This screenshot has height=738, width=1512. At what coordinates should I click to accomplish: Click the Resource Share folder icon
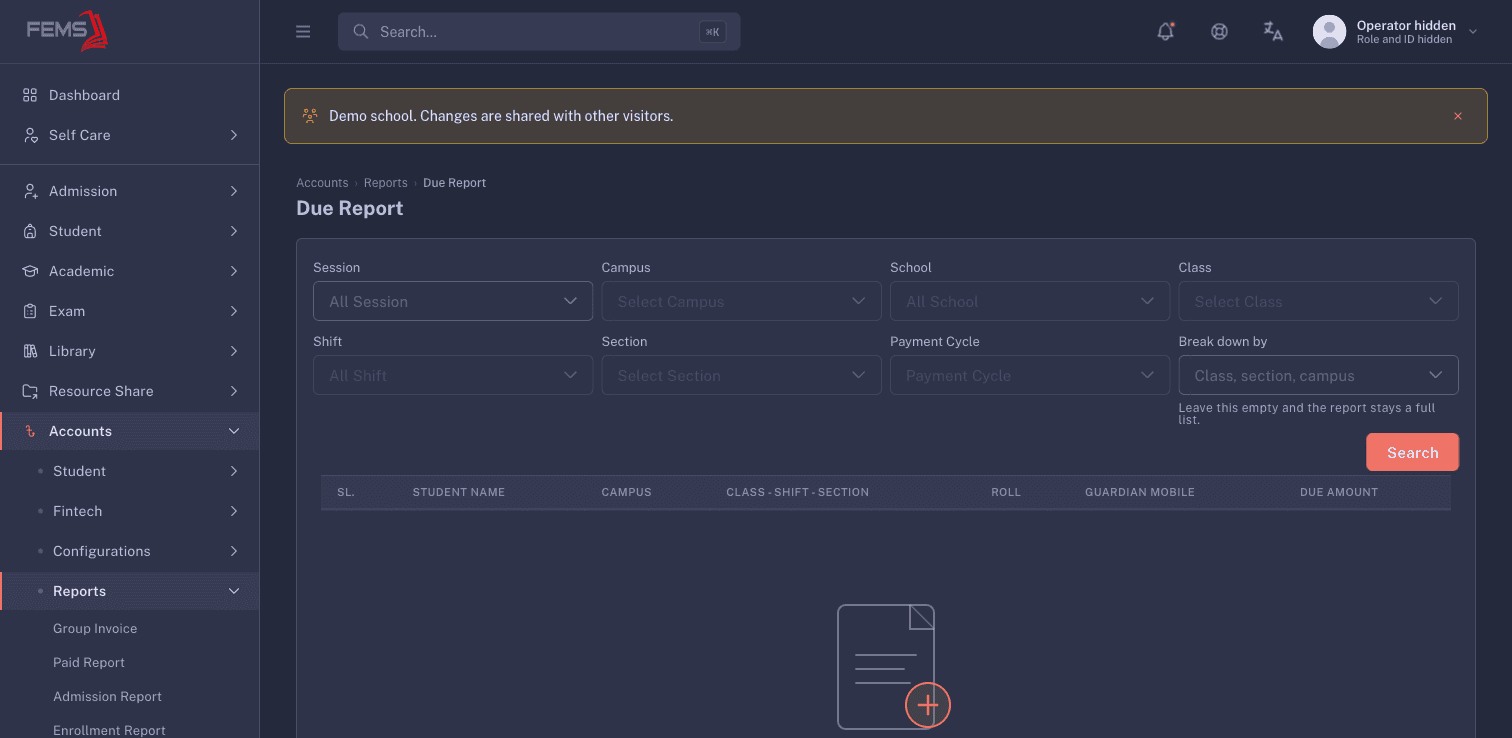pos(30,391)
